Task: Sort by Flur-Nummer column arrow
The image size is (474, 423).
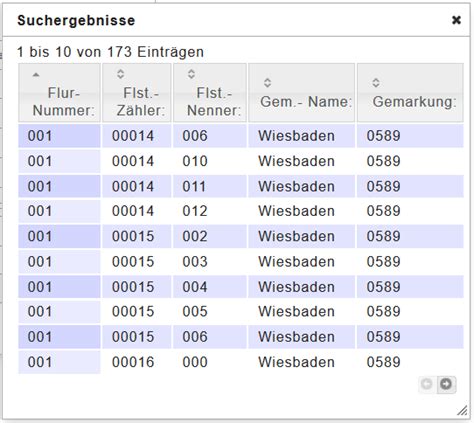Action: point(36,75)
